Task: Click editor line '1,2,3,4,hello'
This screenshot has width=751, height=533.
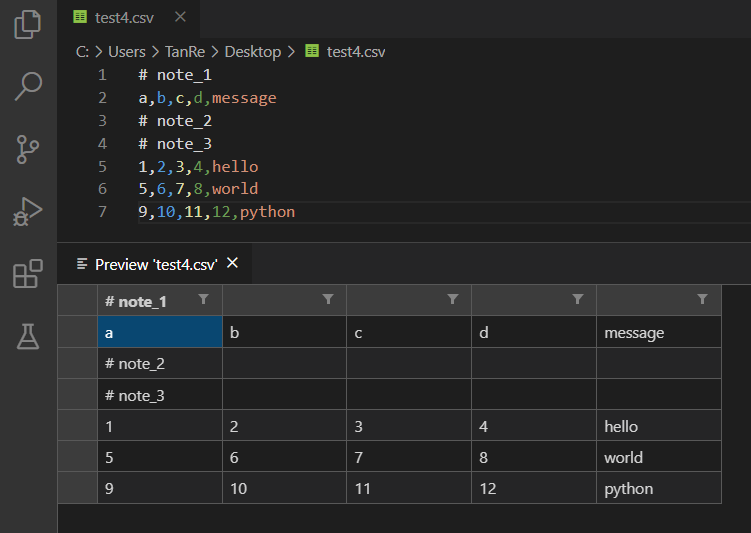Action: tap(198, 167)
